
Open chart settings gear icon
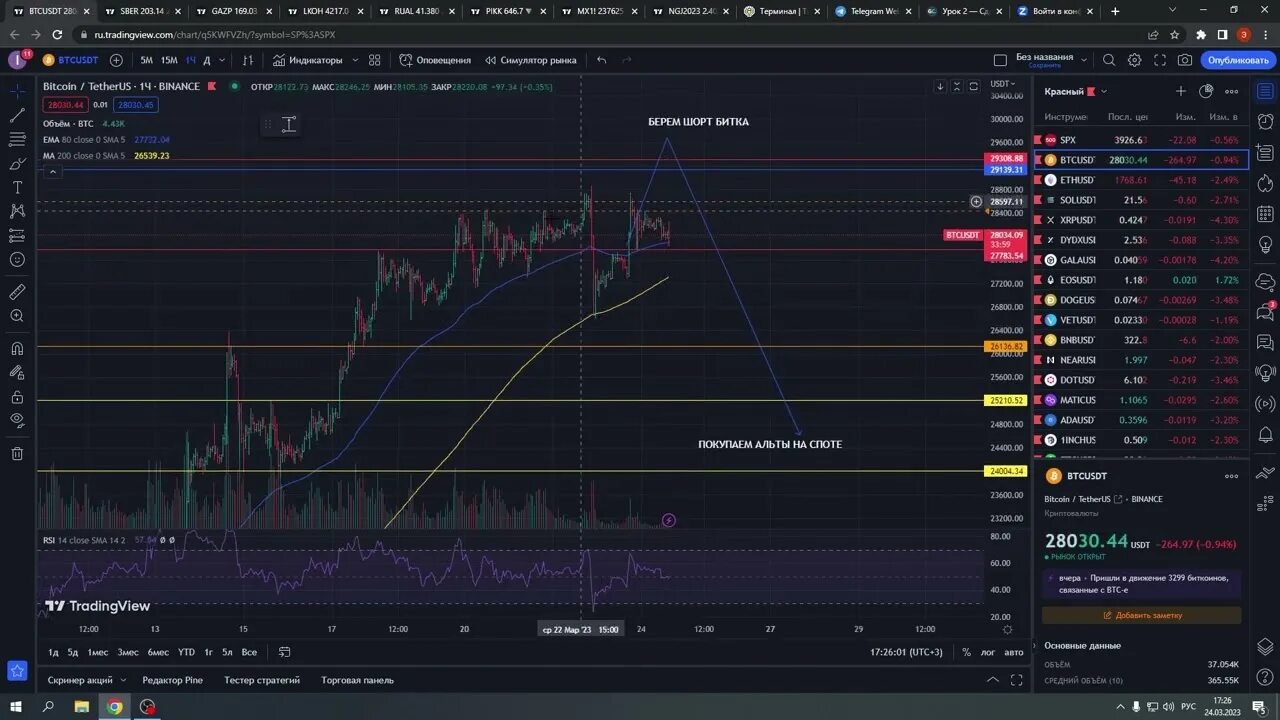click(x=1134, y=60)
